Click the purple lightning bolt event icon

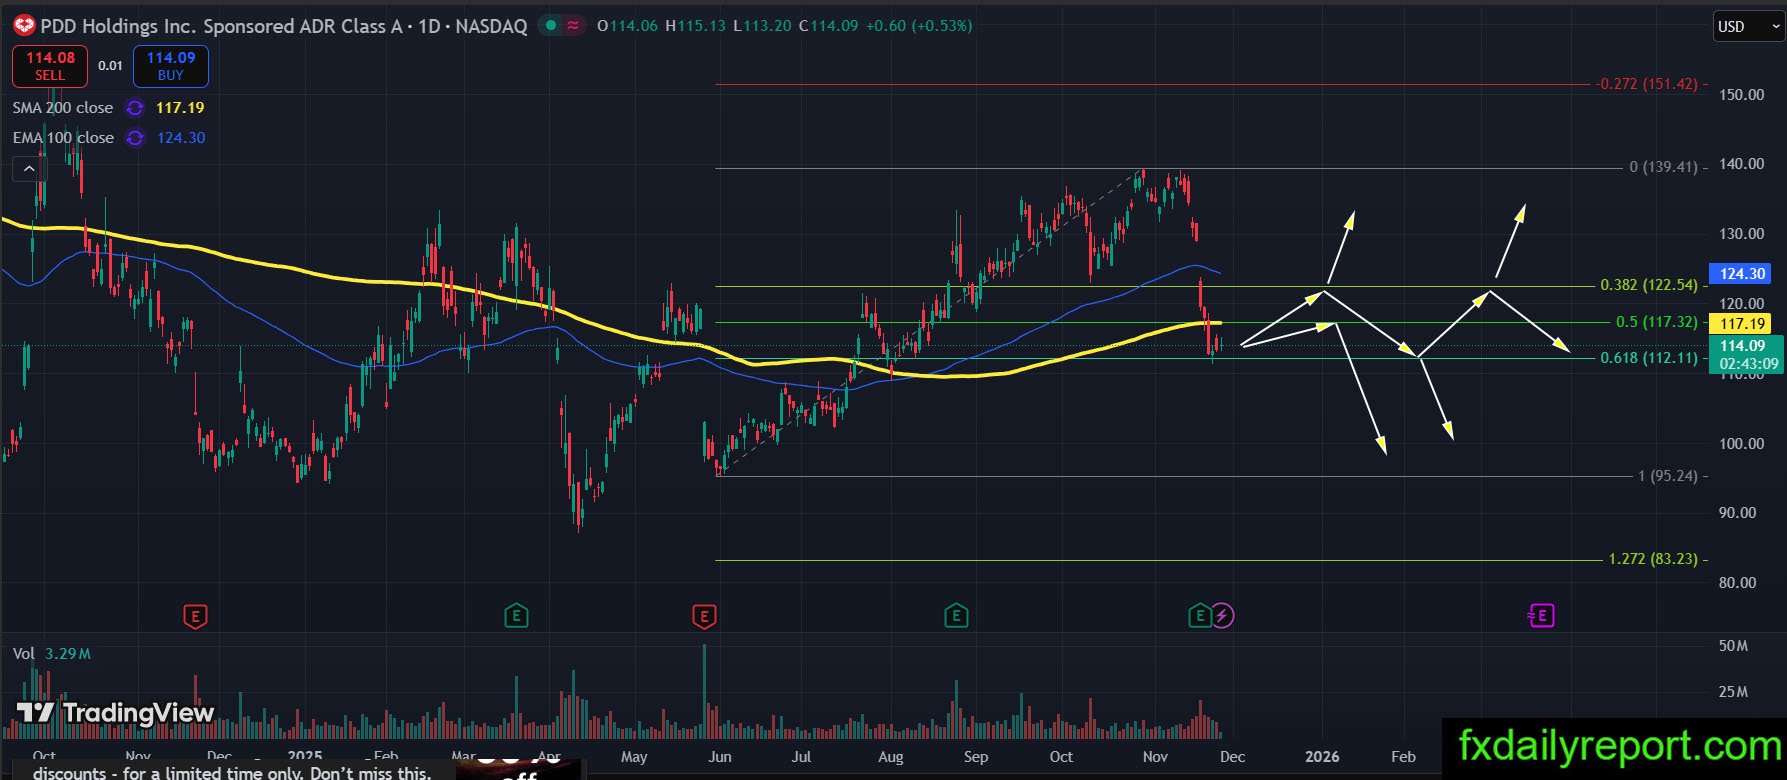[1223, 616]
